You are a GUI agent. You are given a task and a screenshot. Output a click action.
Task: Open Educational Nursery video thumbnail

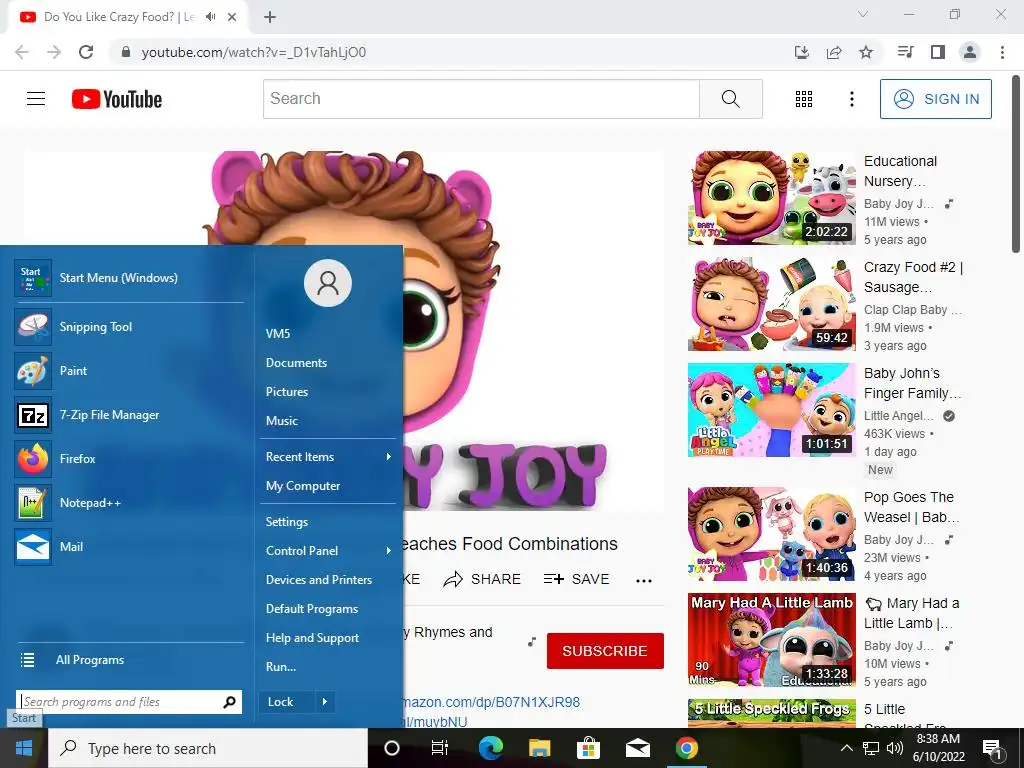tap(772, 198)
